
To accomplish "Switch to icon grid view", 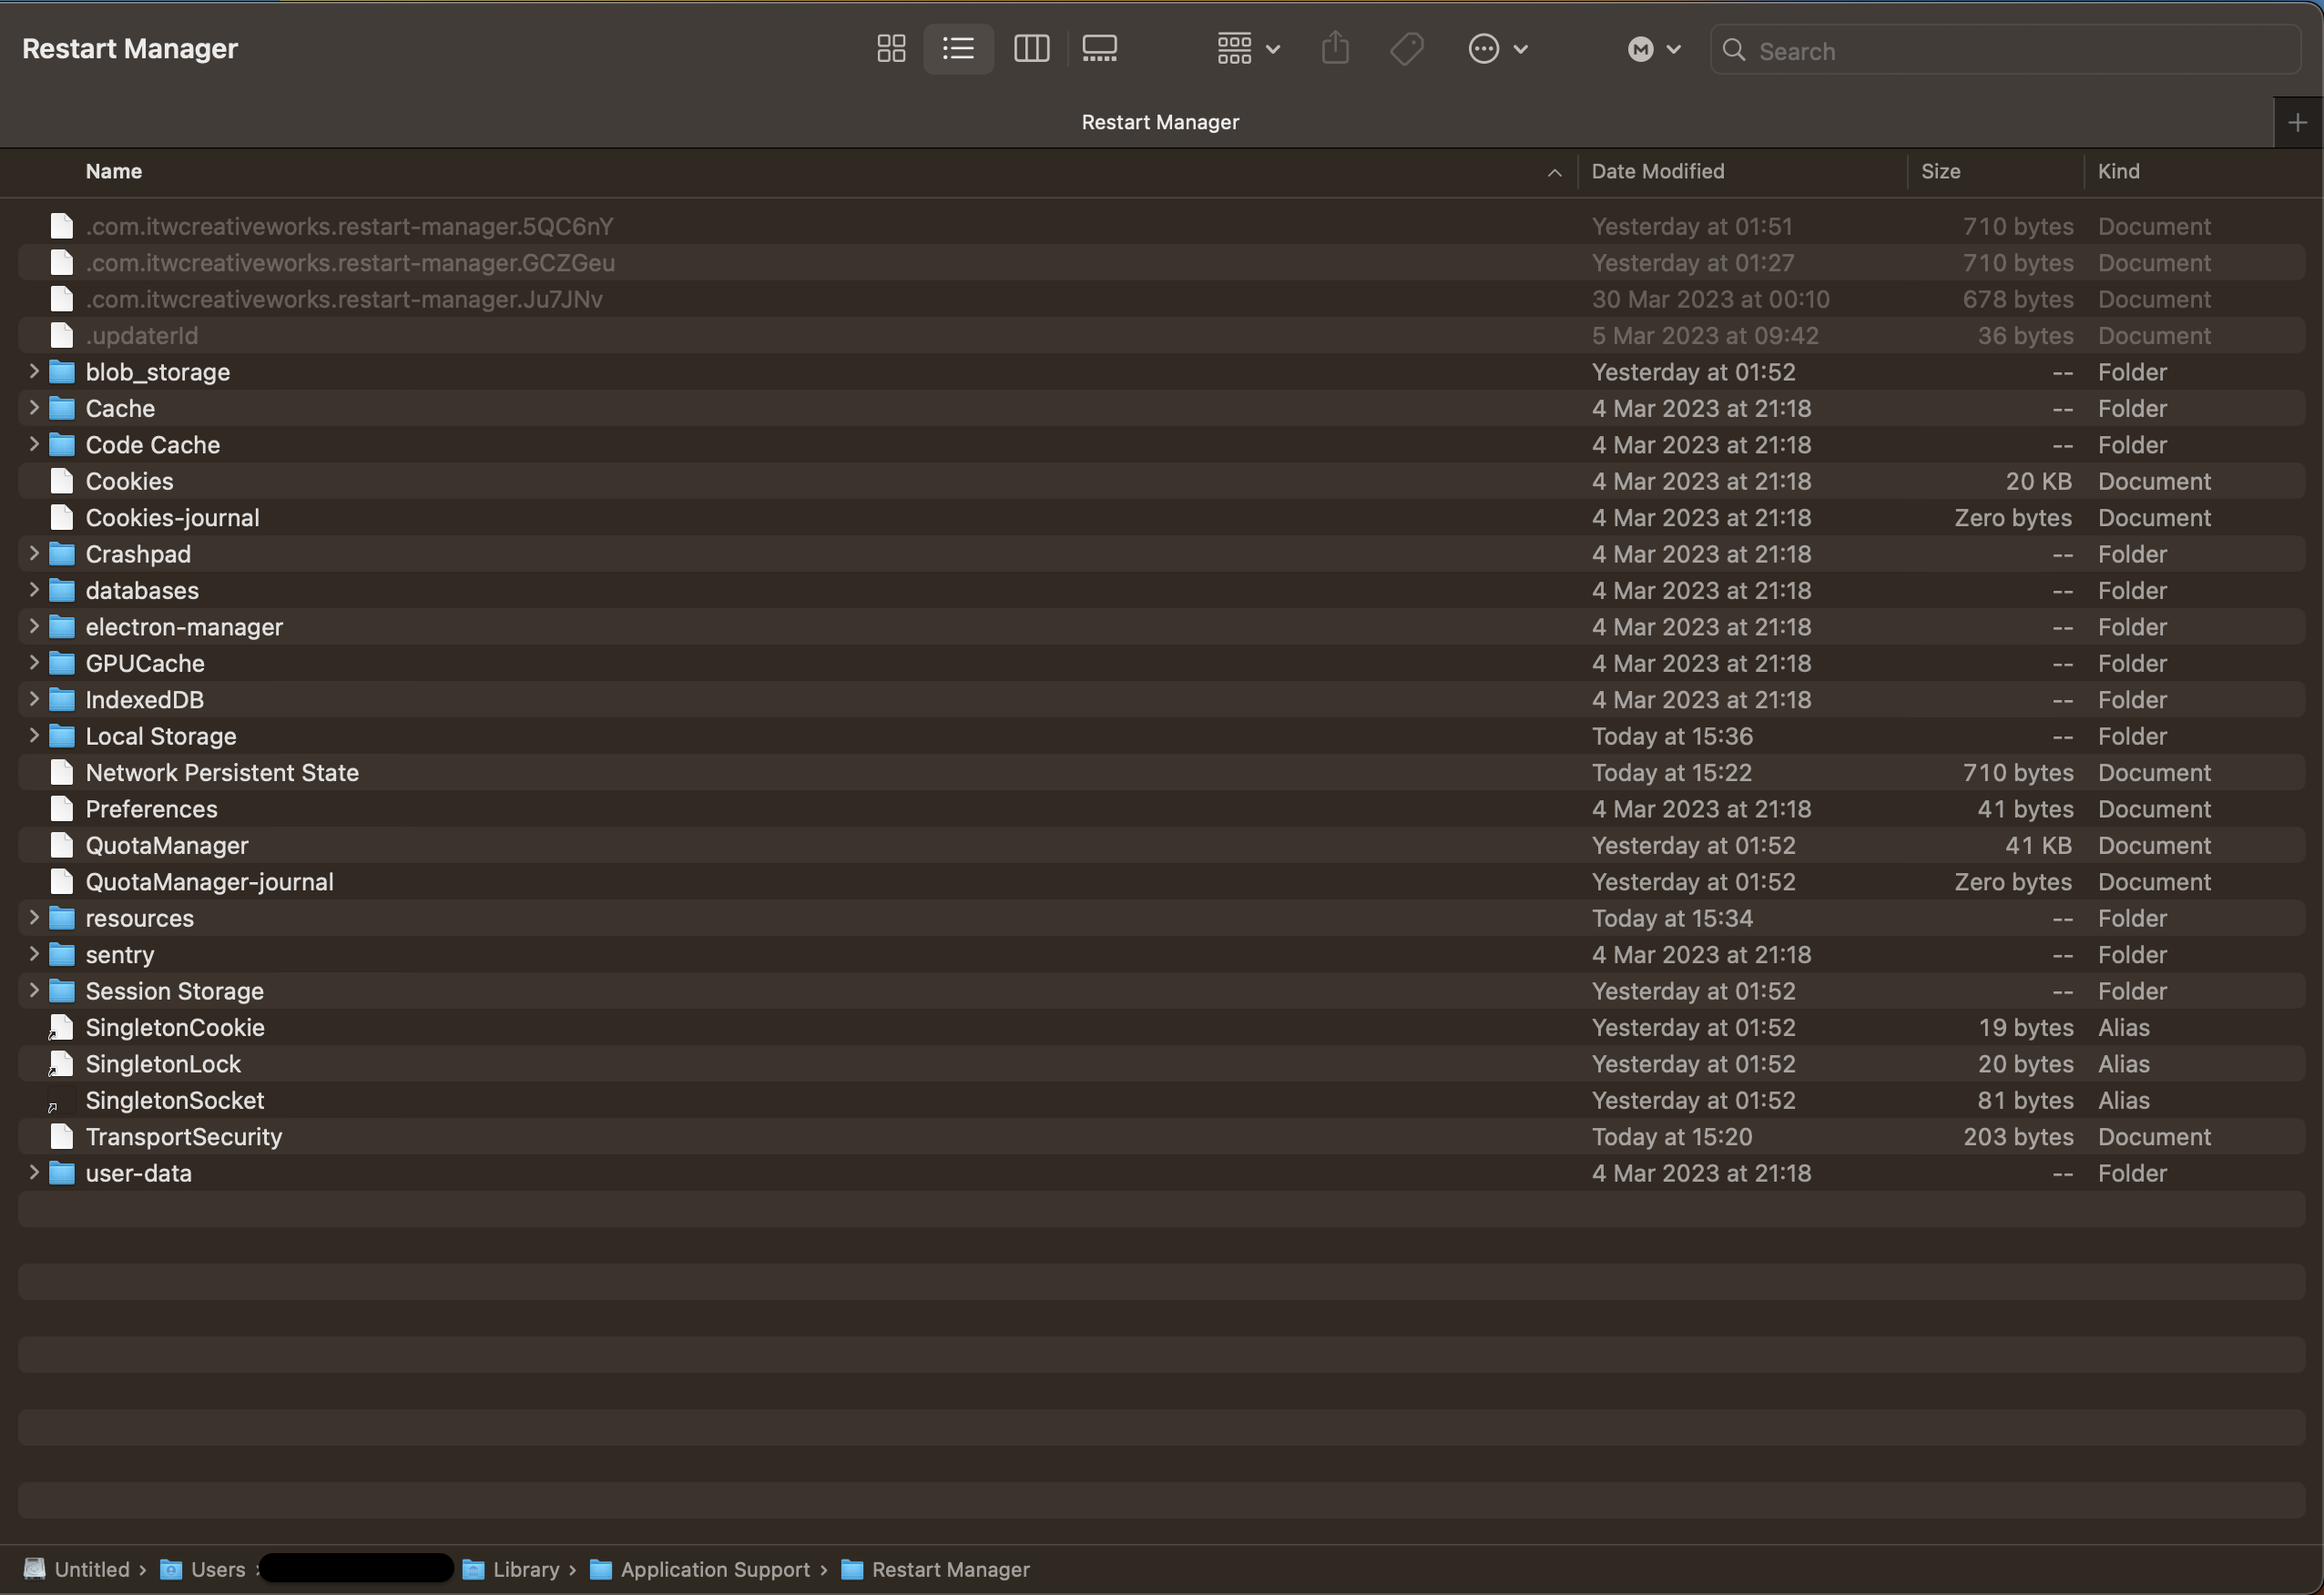I will click(x=890, y=49).
